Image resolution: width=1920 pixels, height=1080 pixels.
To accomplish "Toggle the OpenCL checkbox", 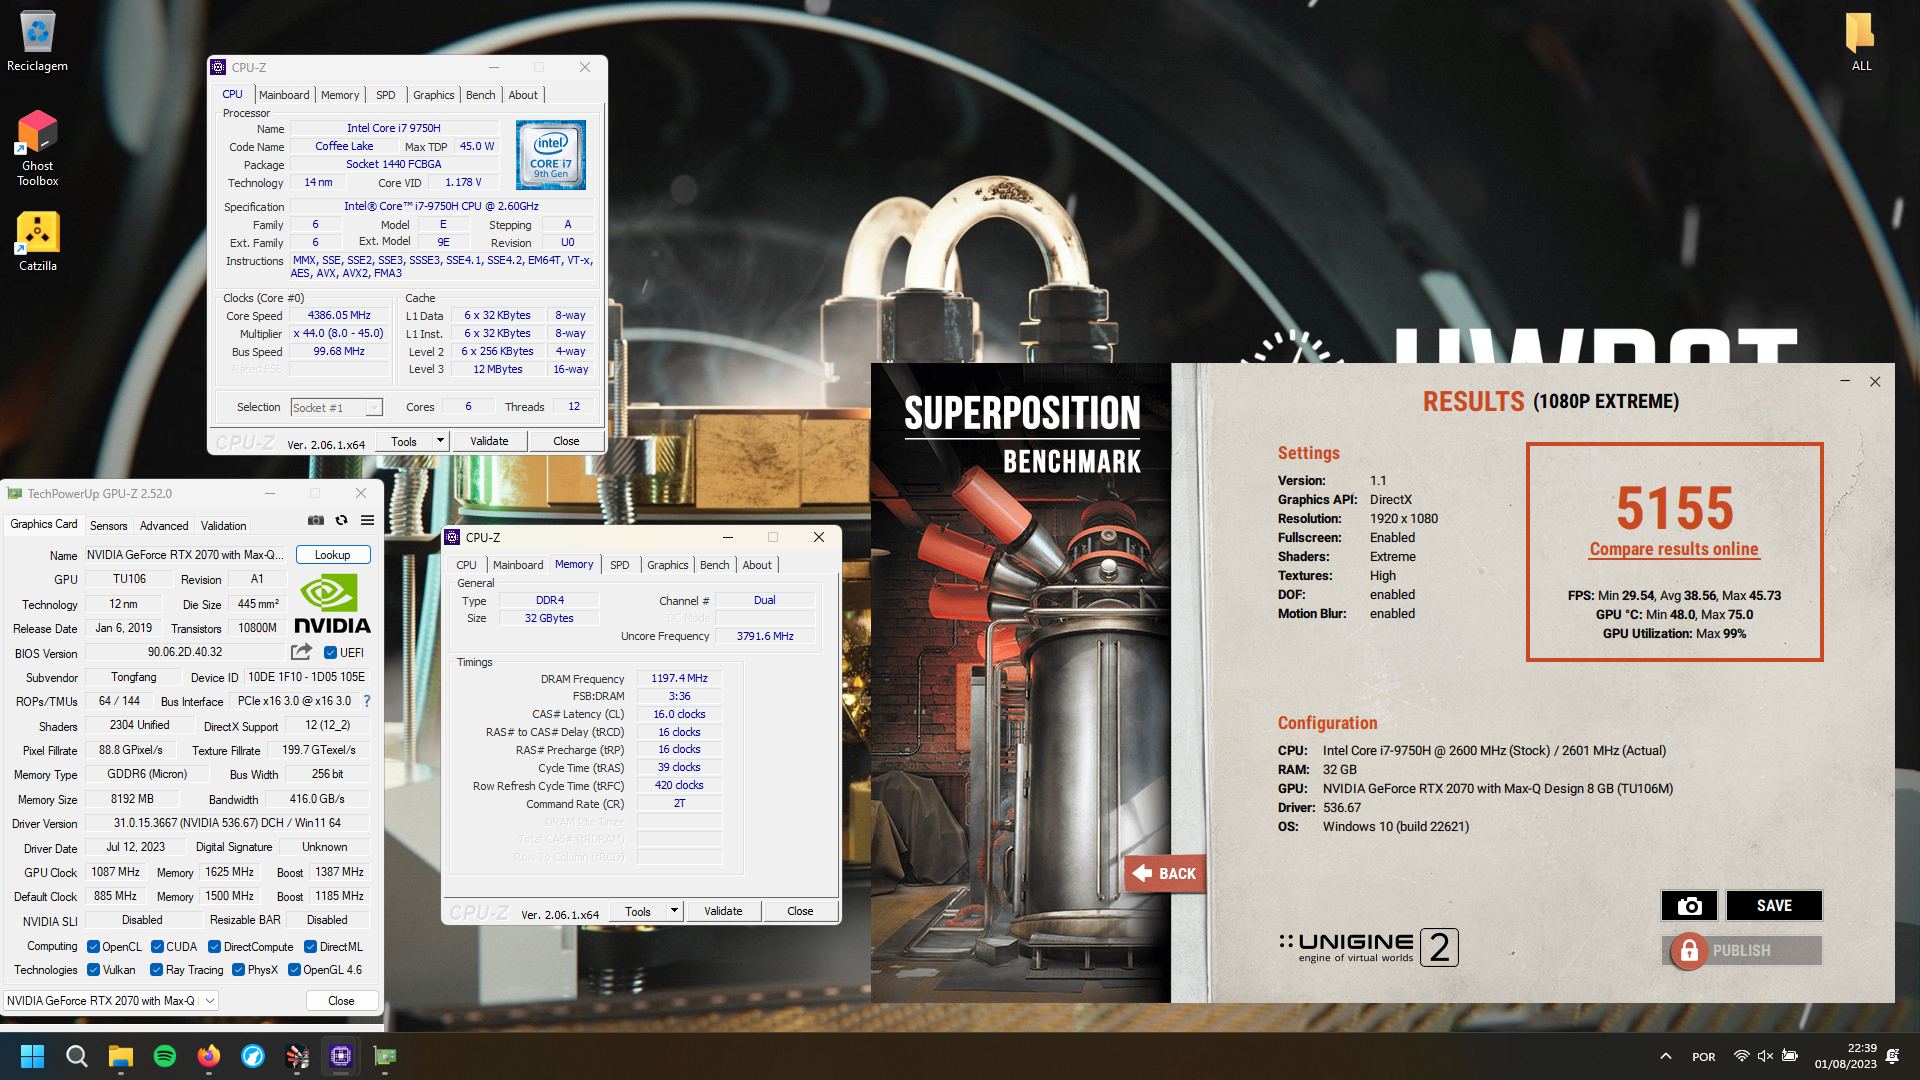I will coord(93,947).
